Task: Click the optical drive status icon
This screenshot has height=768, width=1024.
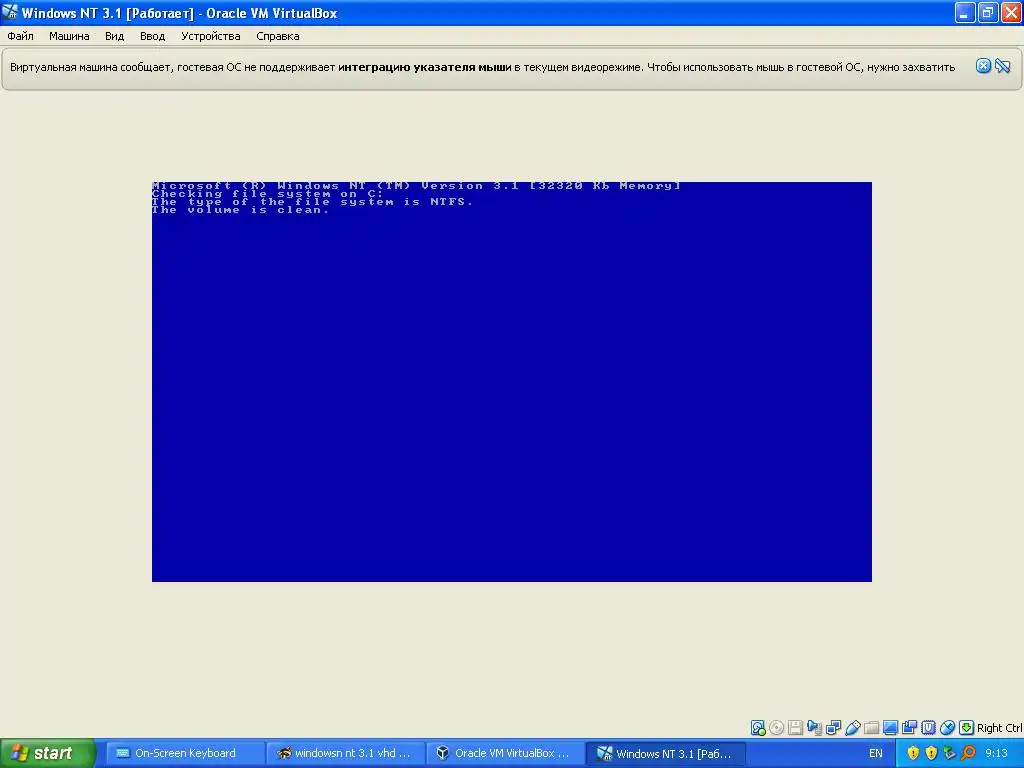Action: click(x=776, y=728)
